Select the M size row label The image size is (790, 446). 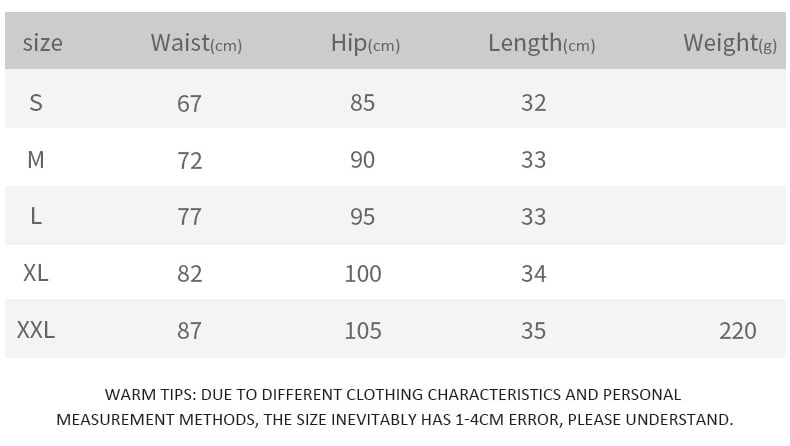point(36,159)
